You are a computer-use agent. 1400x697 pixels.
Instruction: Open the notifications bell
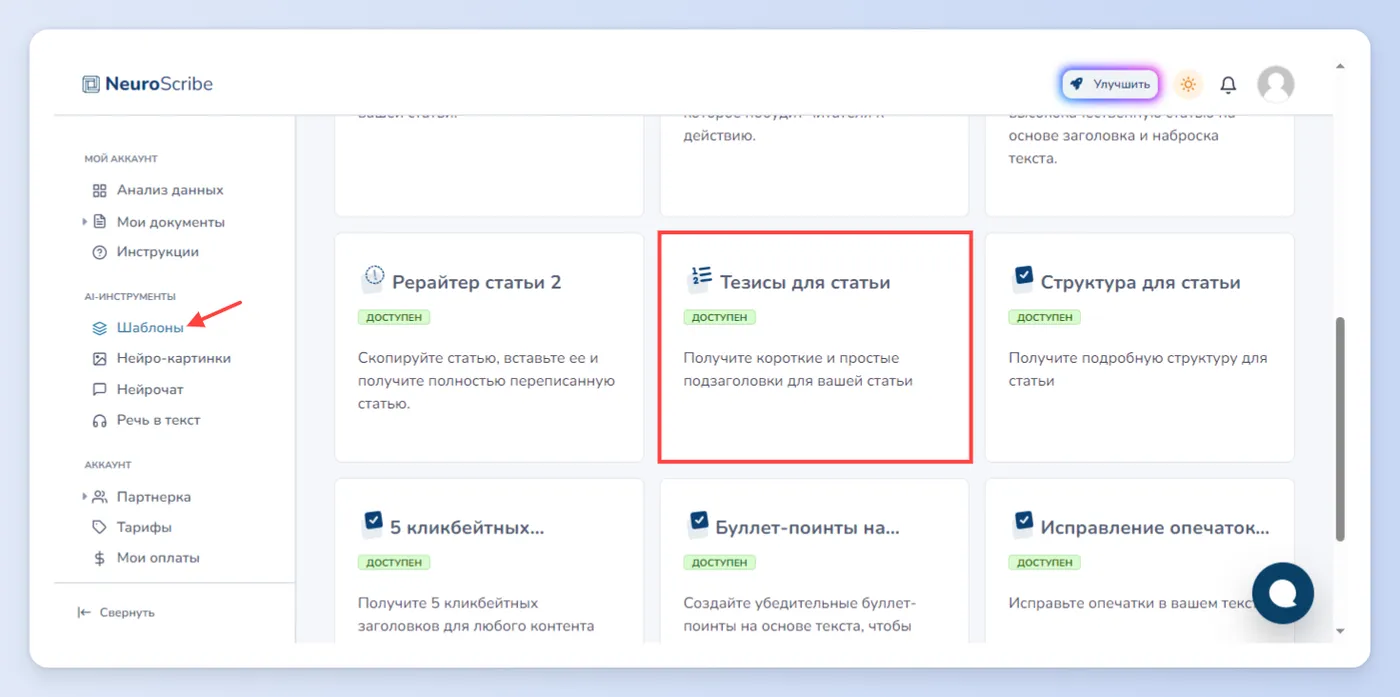pyautogui.click(x=1229, y=85)
